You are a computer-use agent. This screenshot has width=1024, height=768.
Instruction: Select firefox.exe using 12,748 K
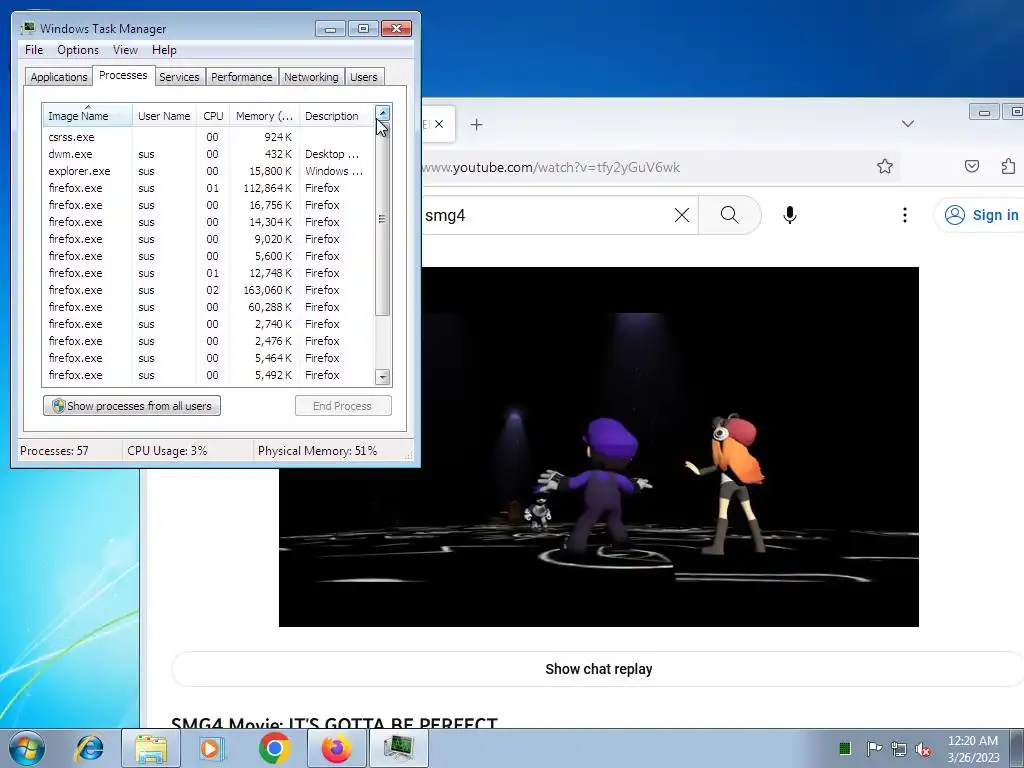(208, 273)
